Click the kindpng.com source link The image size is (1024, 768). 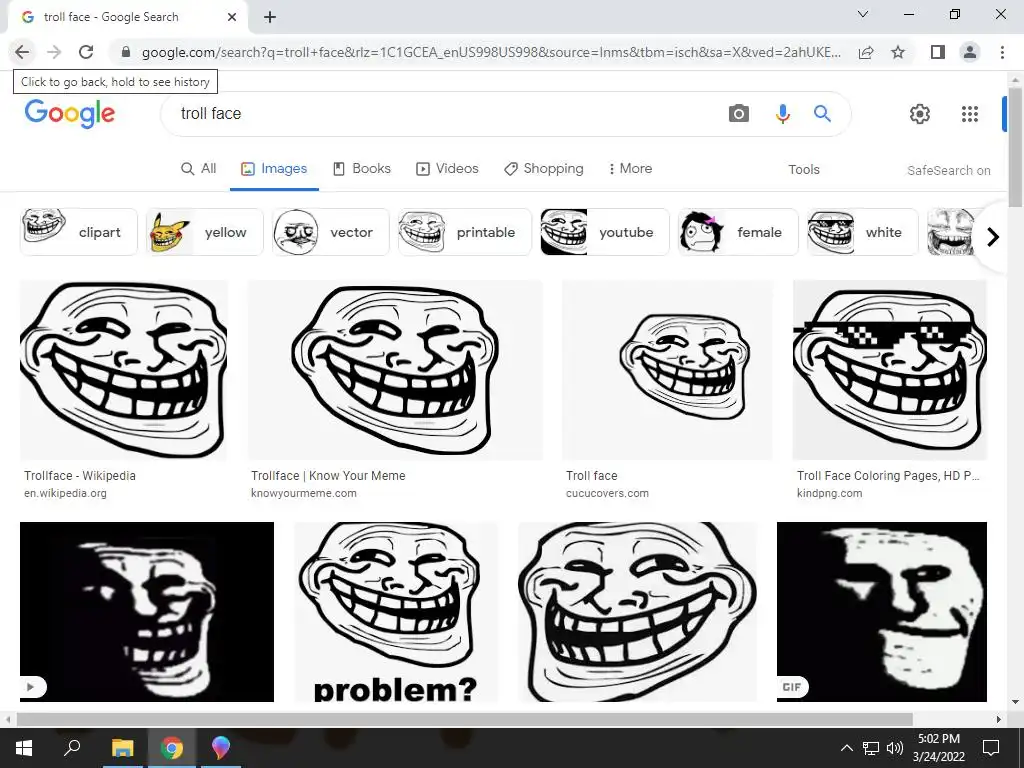coord(829,493)
